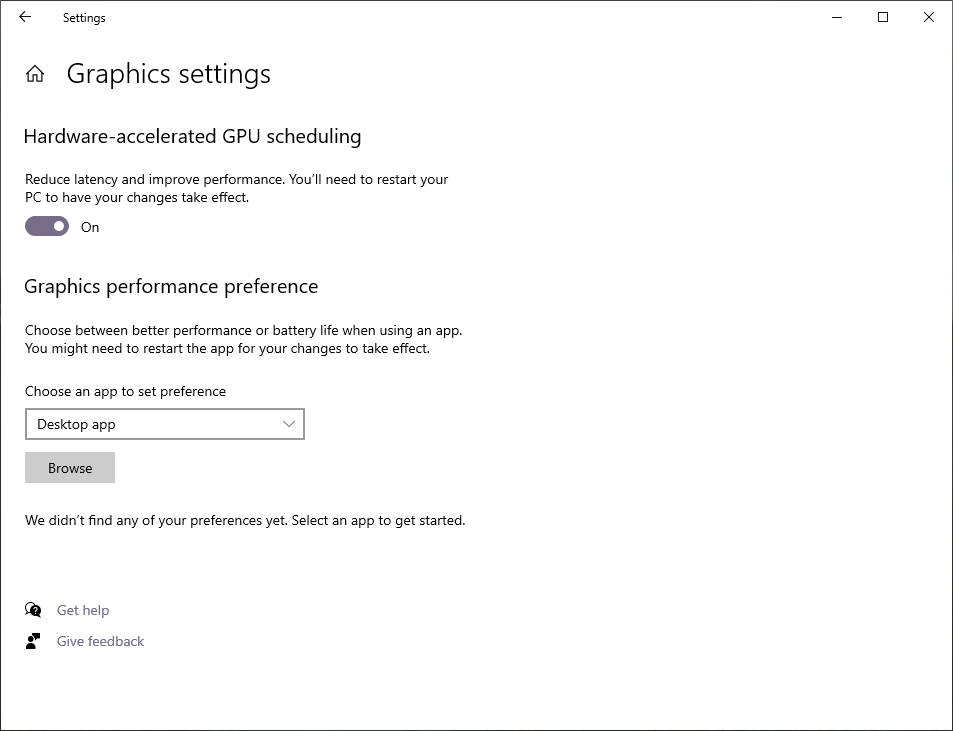Click the 'On' label beside the toggle
The height and width of the screenshot is (731, 953).
[90, 227]
